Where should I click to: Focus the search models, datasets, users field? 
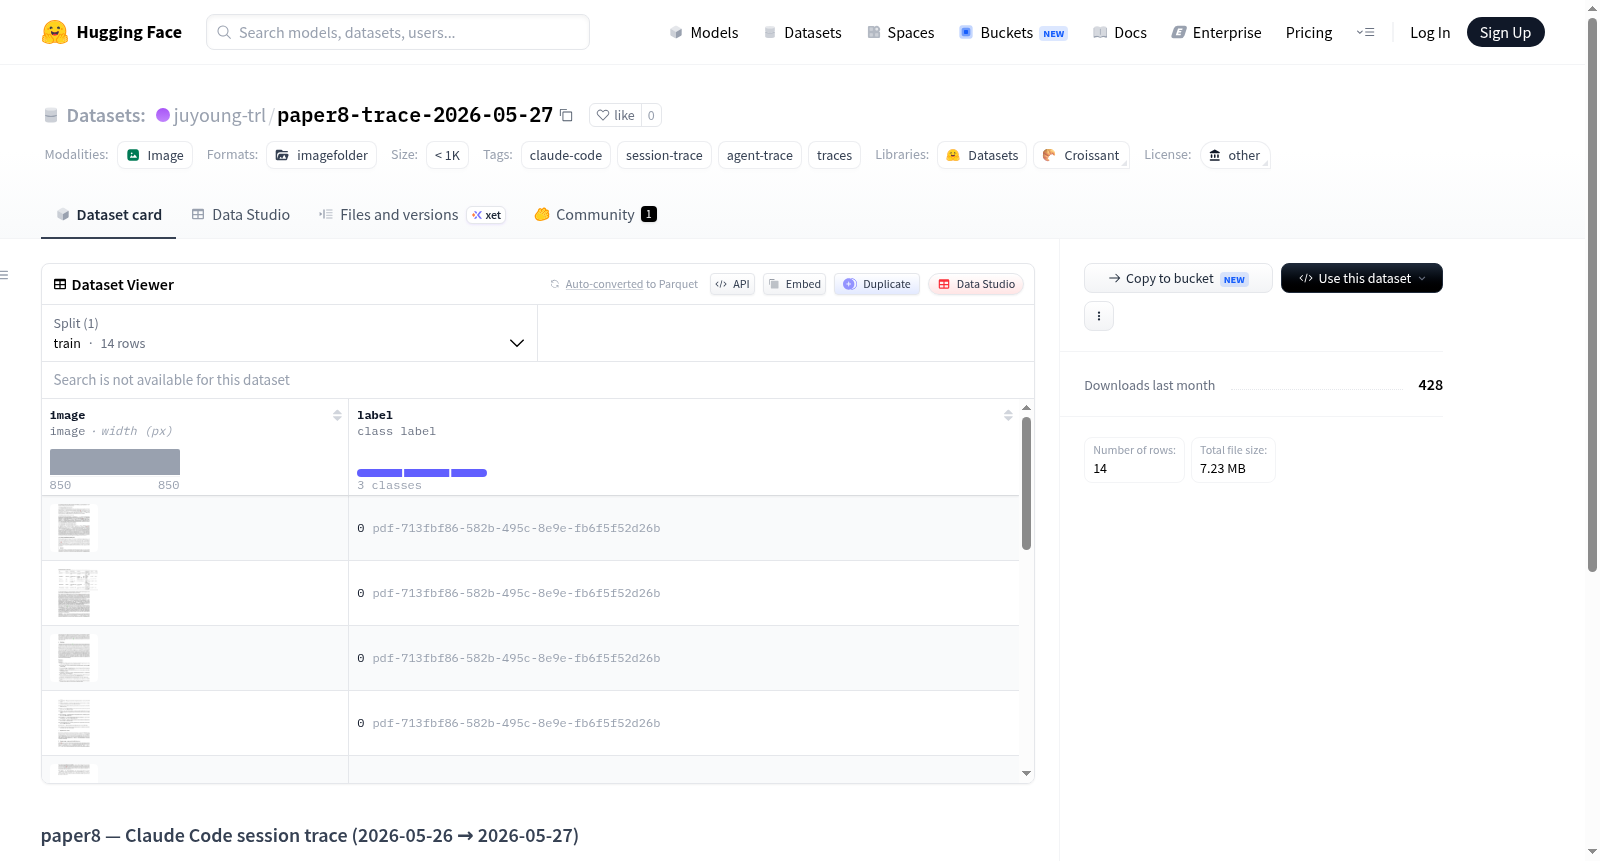tap(398, 32)
